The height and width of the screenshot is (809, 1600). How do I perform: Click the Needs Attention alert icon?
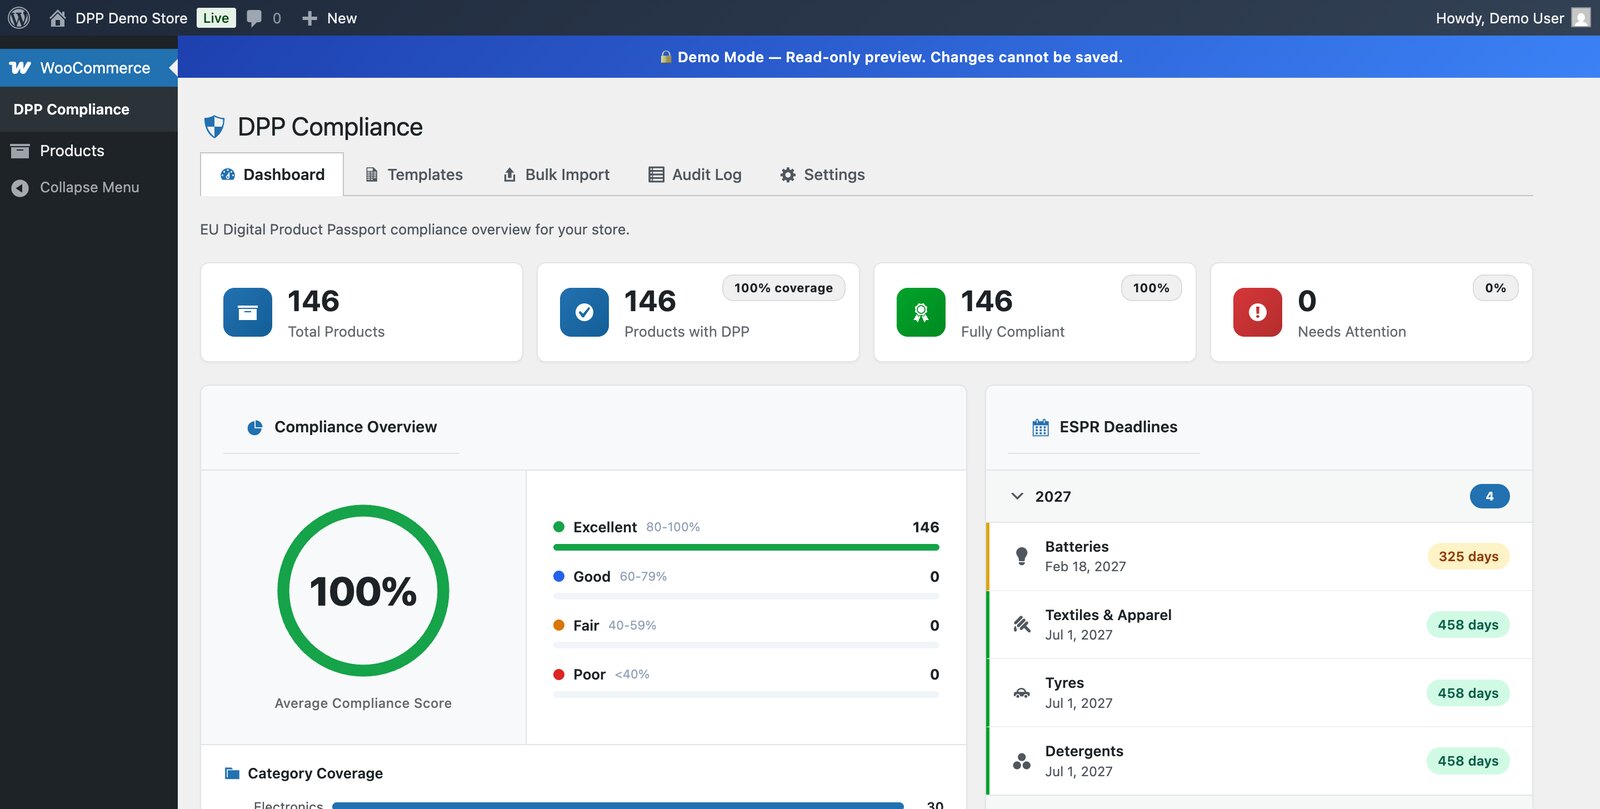tap(1258, 312)
